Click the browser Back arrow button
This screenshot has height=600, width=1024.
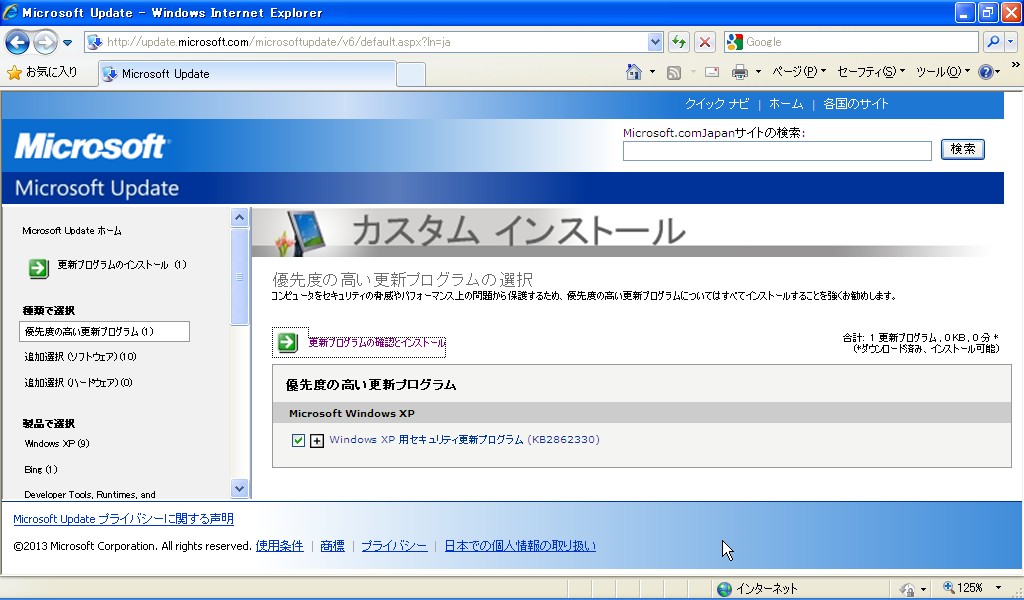click(x=17, y=42)
